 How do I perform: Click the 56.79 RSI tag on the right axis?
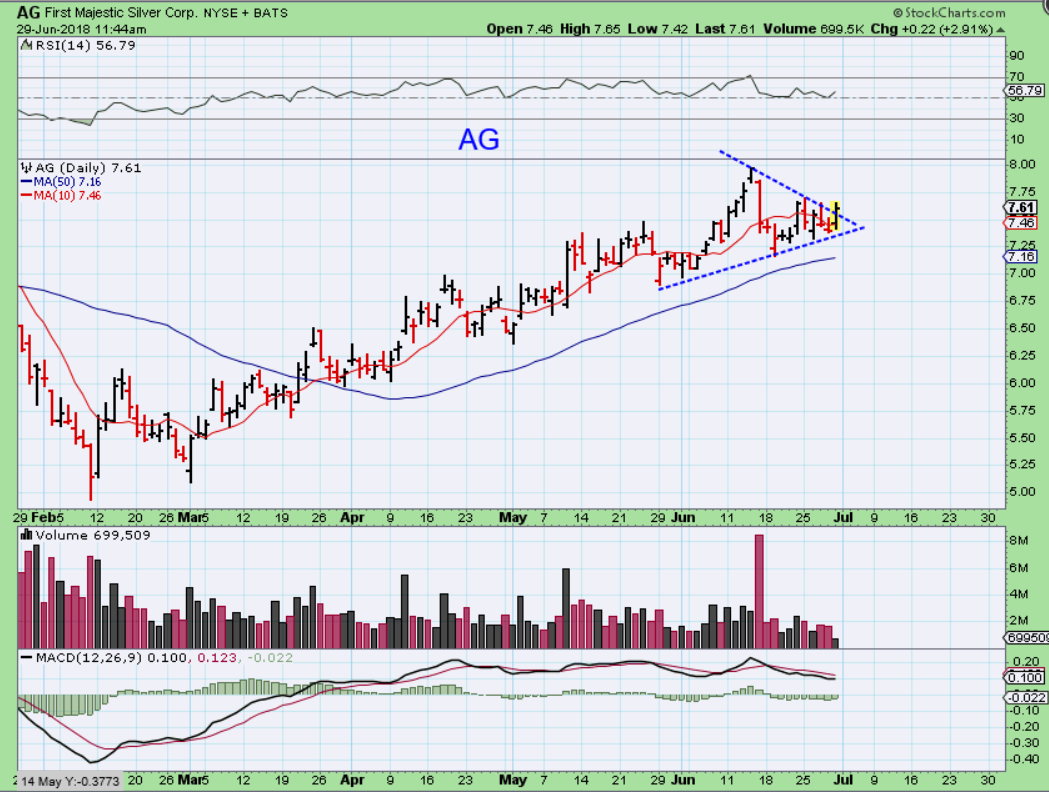1025,90
